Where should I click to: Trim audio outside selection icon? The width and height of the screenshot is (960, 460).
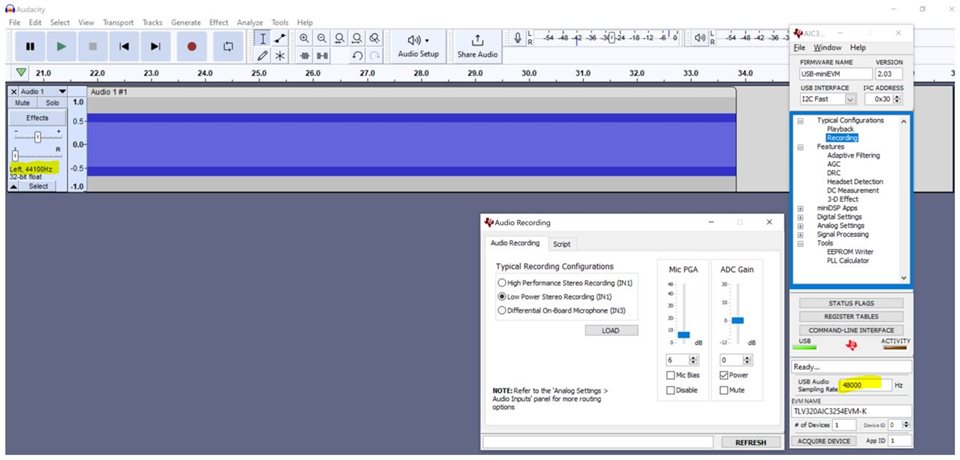point(304,56)
